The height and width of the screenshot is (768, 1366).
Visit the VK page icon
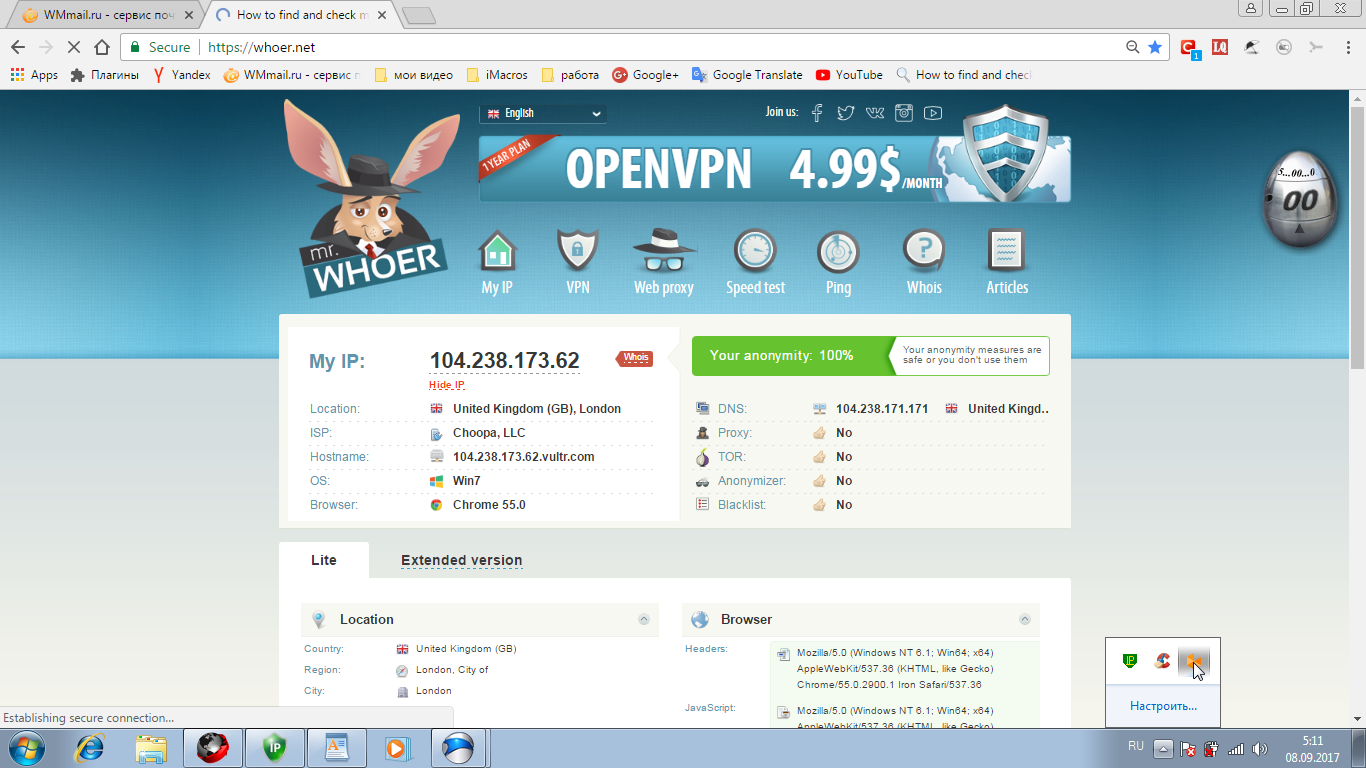(875, 113)
